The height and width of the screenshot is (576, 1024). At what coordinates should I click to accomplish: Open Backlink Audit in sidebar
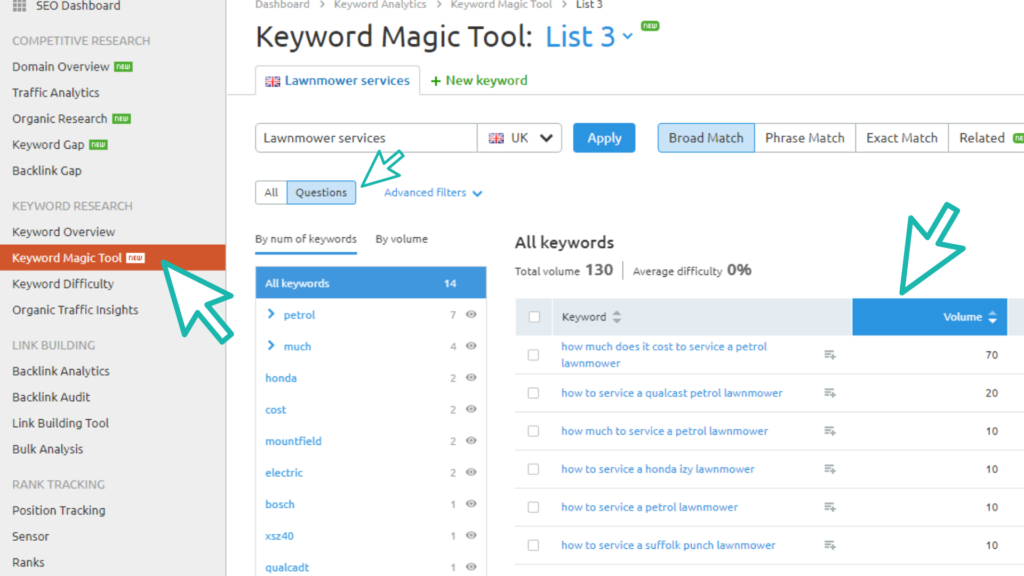click(51, 397)
